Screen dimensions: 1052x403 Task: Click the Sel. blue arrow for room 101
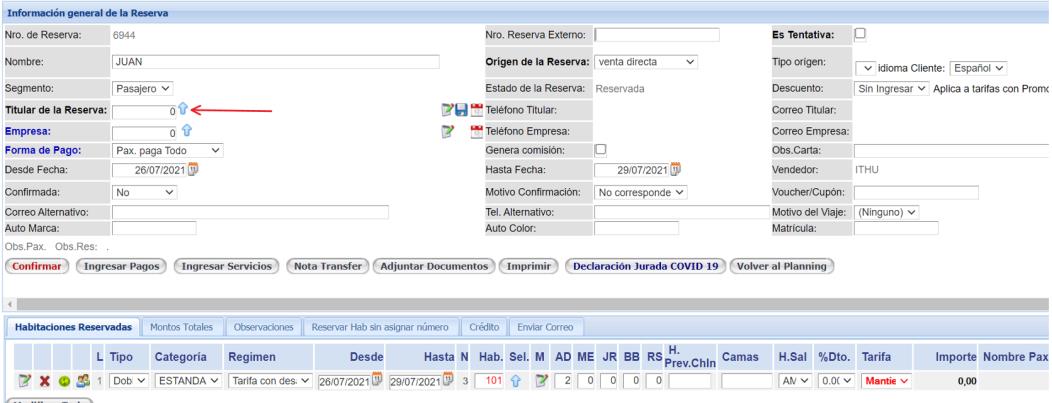tap(516, 381)
